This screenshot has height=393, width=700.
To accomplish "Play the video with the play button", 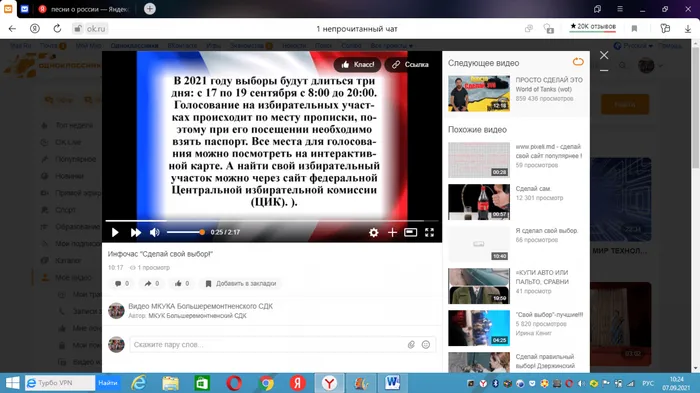I will coord(115,232).
